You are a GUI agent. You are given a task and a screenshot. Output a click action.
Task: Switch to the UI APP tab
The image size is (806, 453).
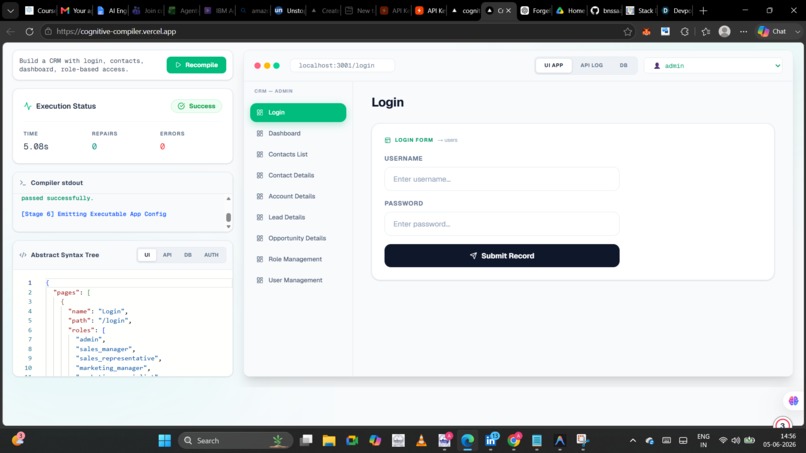554,65
